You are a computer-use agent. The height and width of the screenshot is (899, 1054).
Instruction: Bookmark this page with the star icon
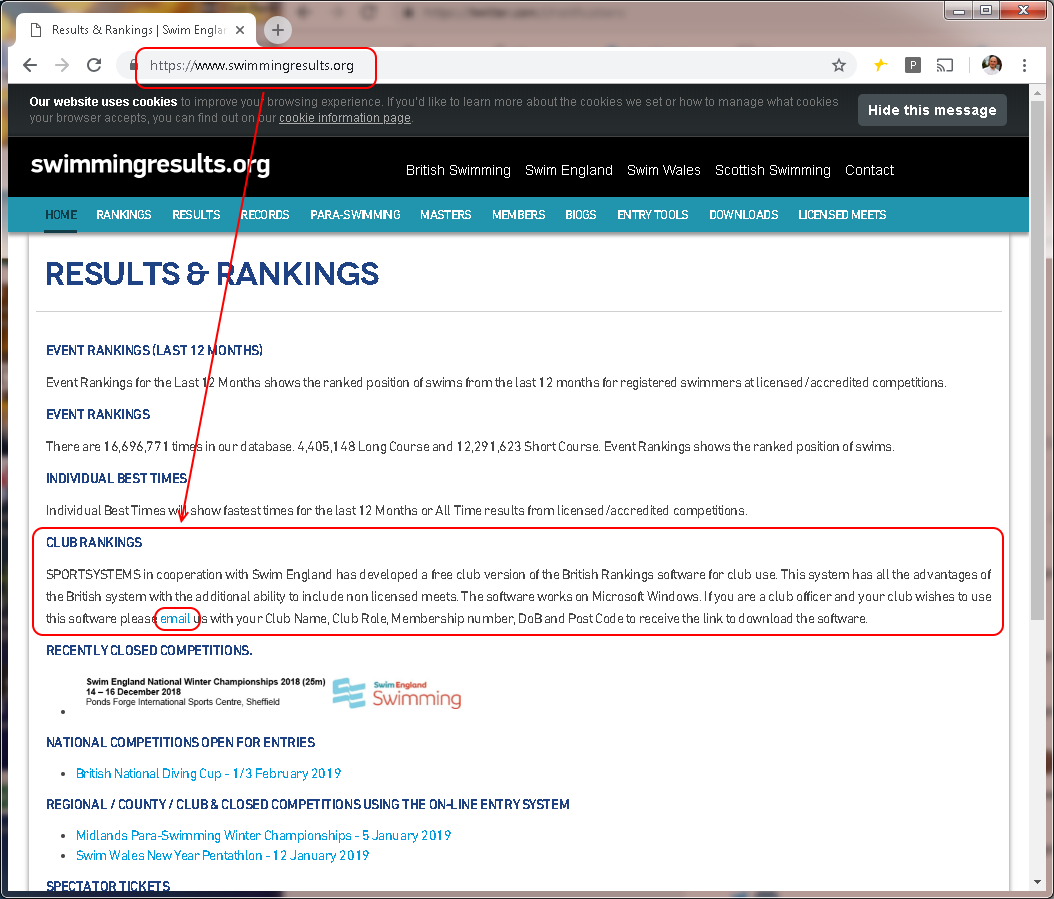(838, 65)
